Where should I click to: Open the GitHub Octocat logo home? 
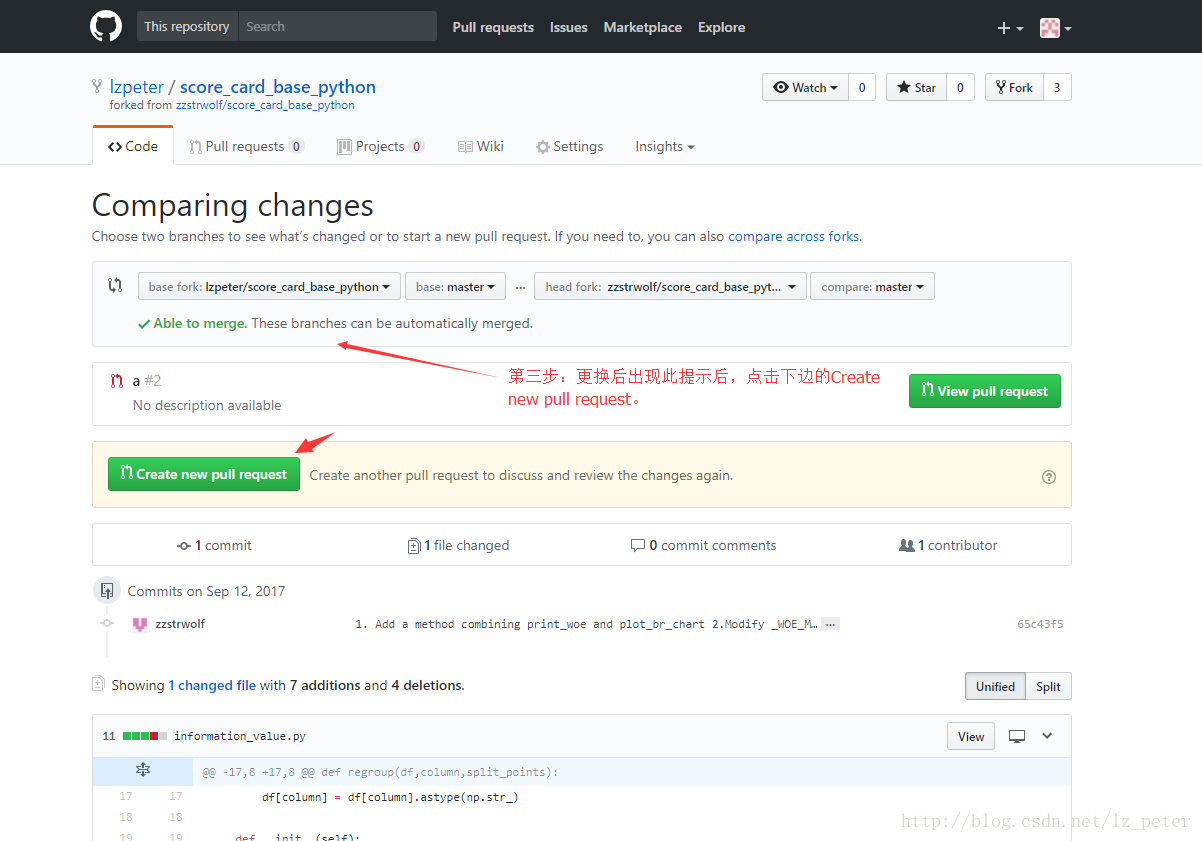click(106, 26)
